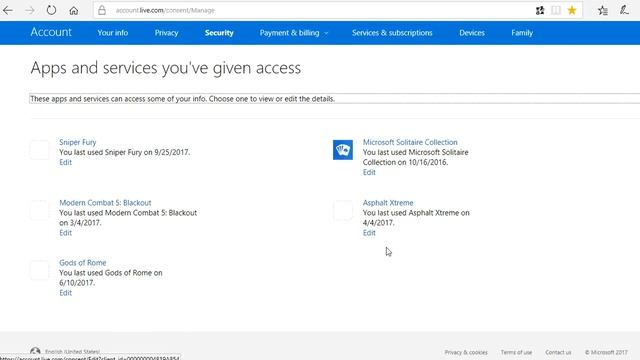Click the Microsoft Solitaire Collection app icon
This screenshot has height=360, width=640.
(x=343, y=150)
